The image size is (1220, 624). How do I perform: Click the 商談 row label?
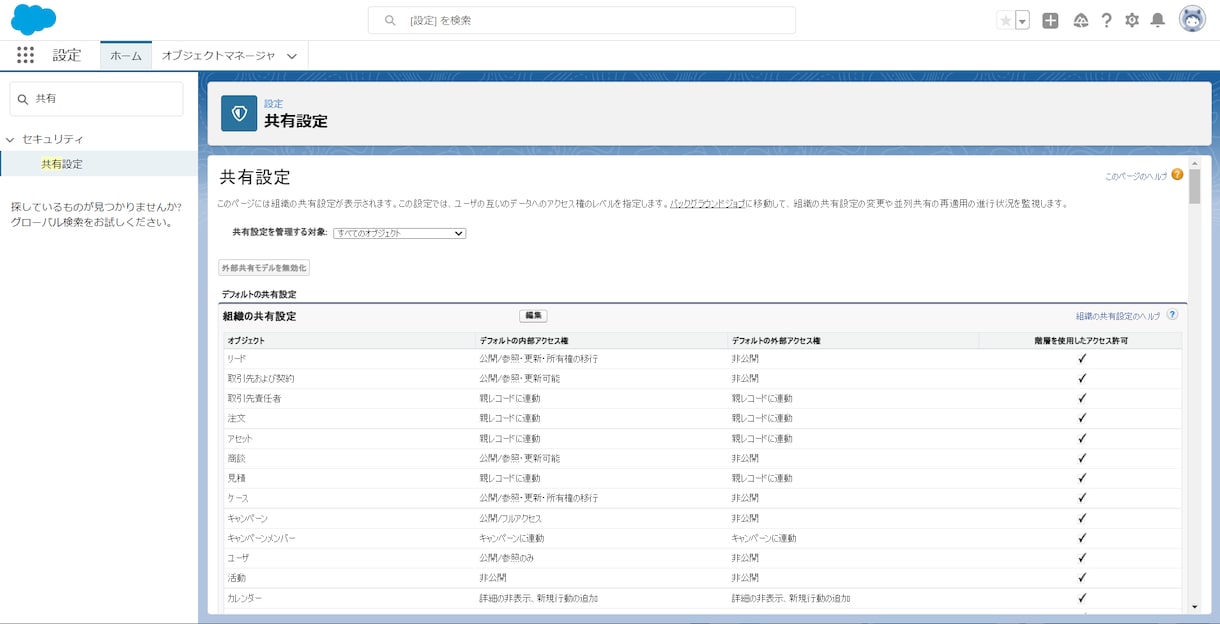pos(236,458)
